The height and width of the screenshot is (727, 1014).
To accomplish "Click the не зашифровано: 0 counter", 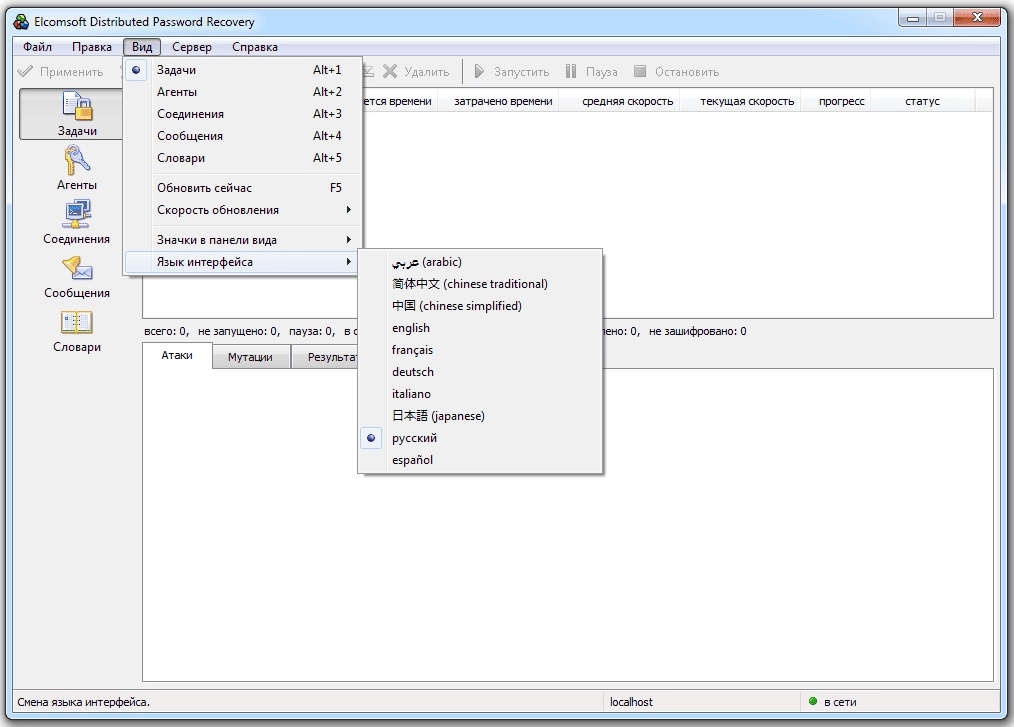I will pyautogui.click(x=697, y=331).
